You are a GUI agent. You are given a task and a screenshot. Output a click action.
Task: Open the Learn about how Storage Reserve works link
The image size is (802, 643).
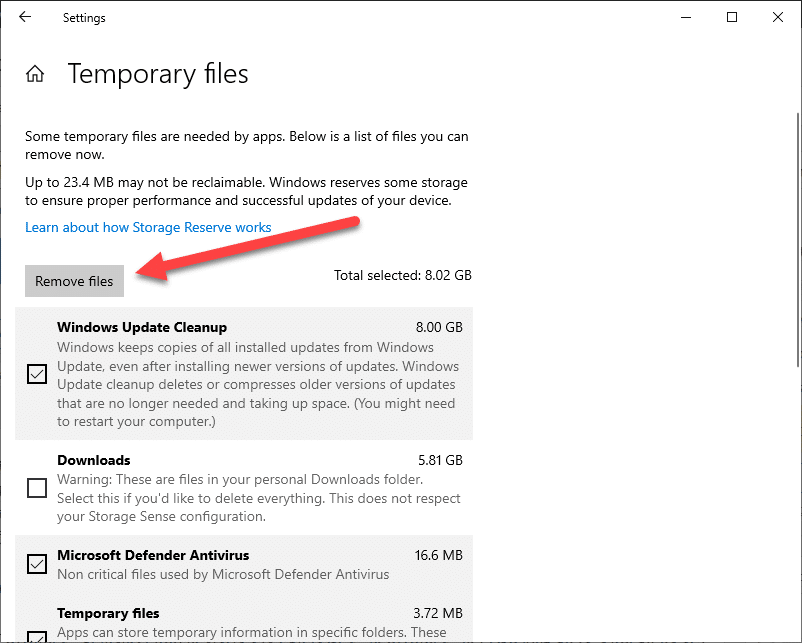pyautogui.click(x=148, y=227)
